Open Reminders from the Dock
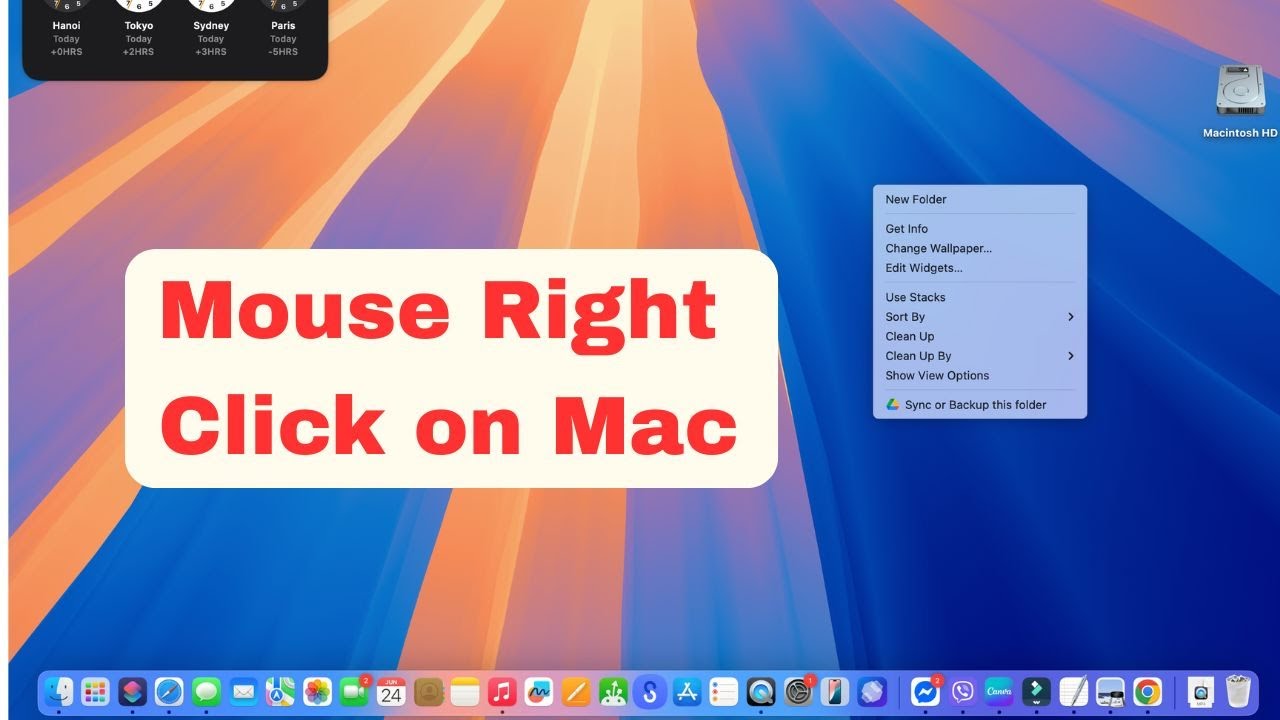Image resolution: width=1280 pixels, height=720 pixels. click(x=724, y=691)
